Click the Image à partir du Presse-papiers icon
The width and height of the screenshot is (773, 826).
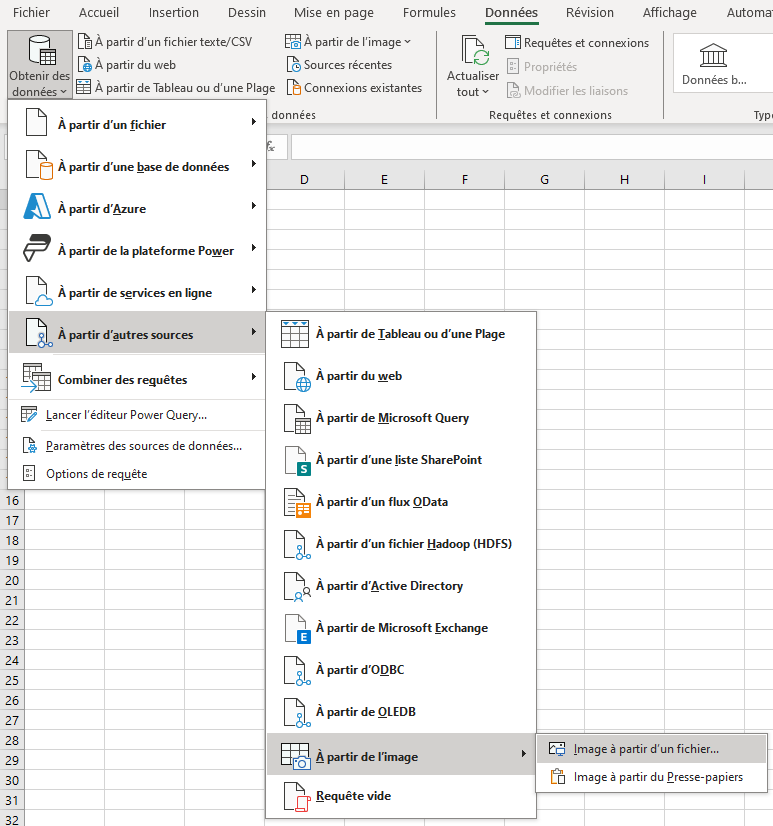tap(557, 776)
